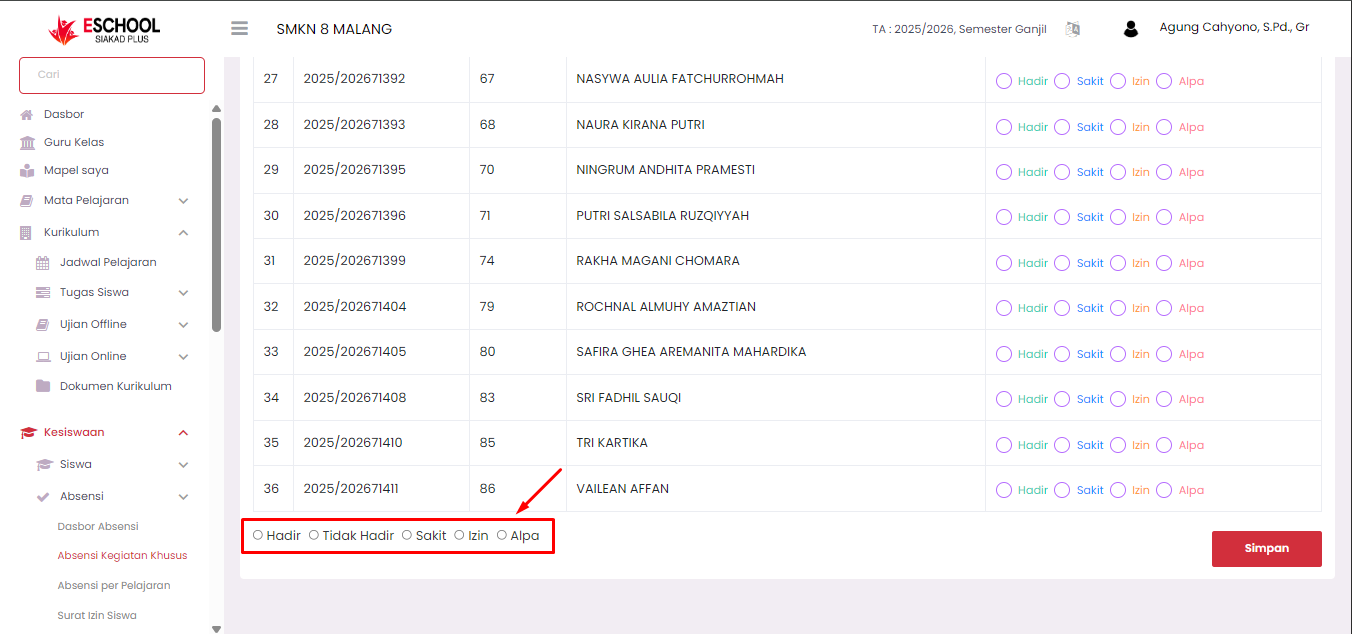Click the Guru Kelas building icon

point(27,143)
